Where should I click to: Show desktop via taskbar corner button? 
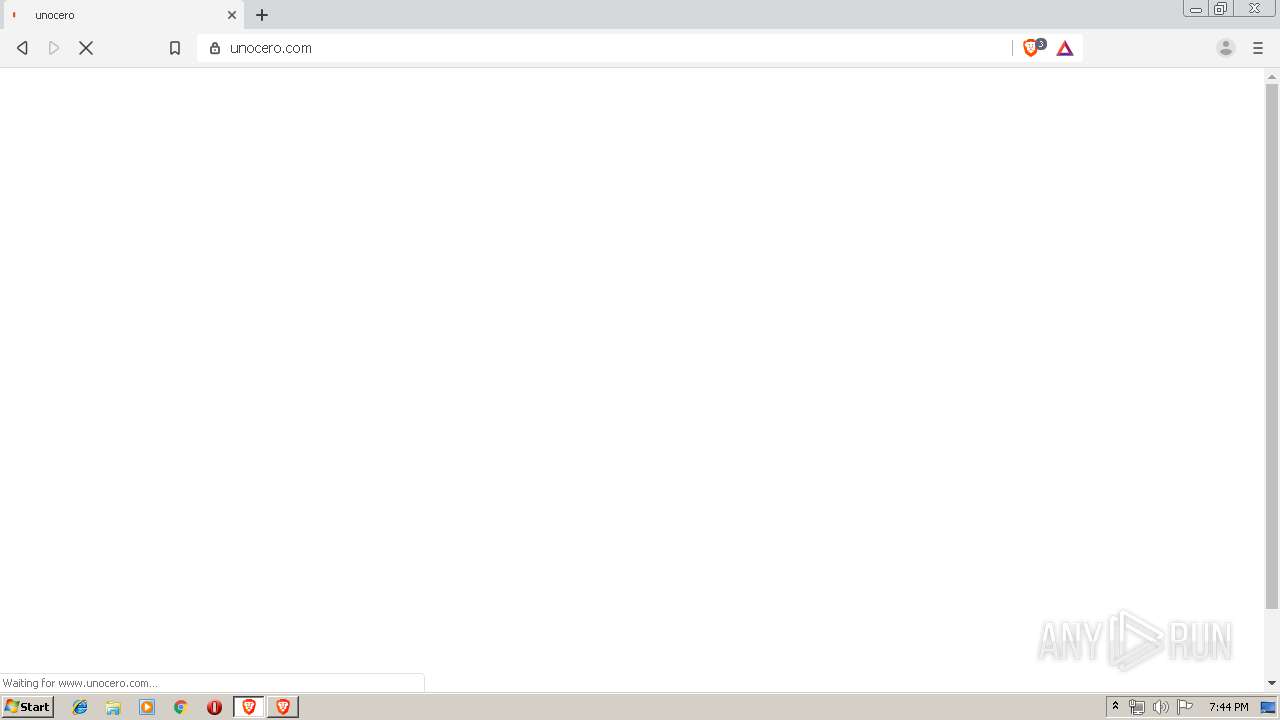pos(1269,707)
